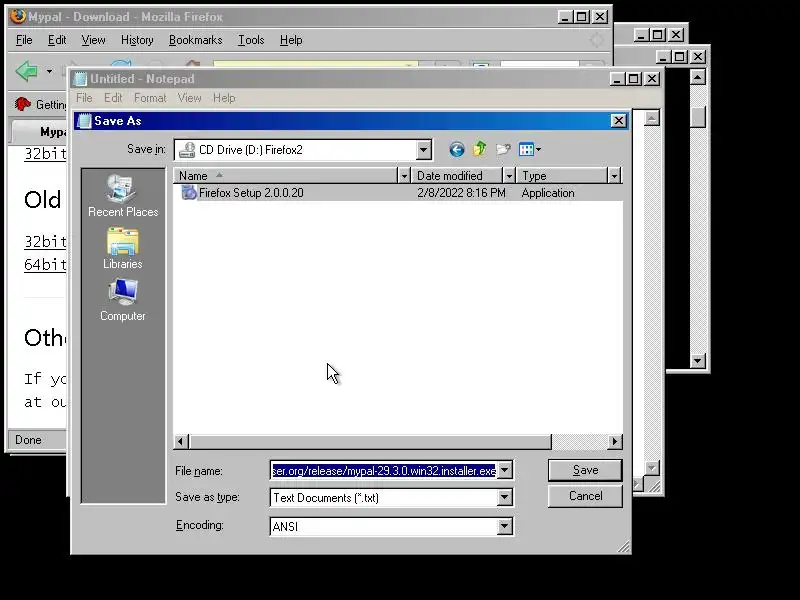Screen dimensions: 800x600
Task: Open Name column filter dropdown
Action: pyautogui.click(x=404, y=176)
